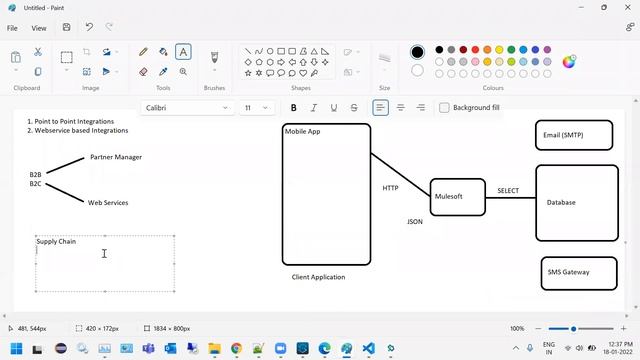Click the Resize and skew icon

tap(87, 72)
